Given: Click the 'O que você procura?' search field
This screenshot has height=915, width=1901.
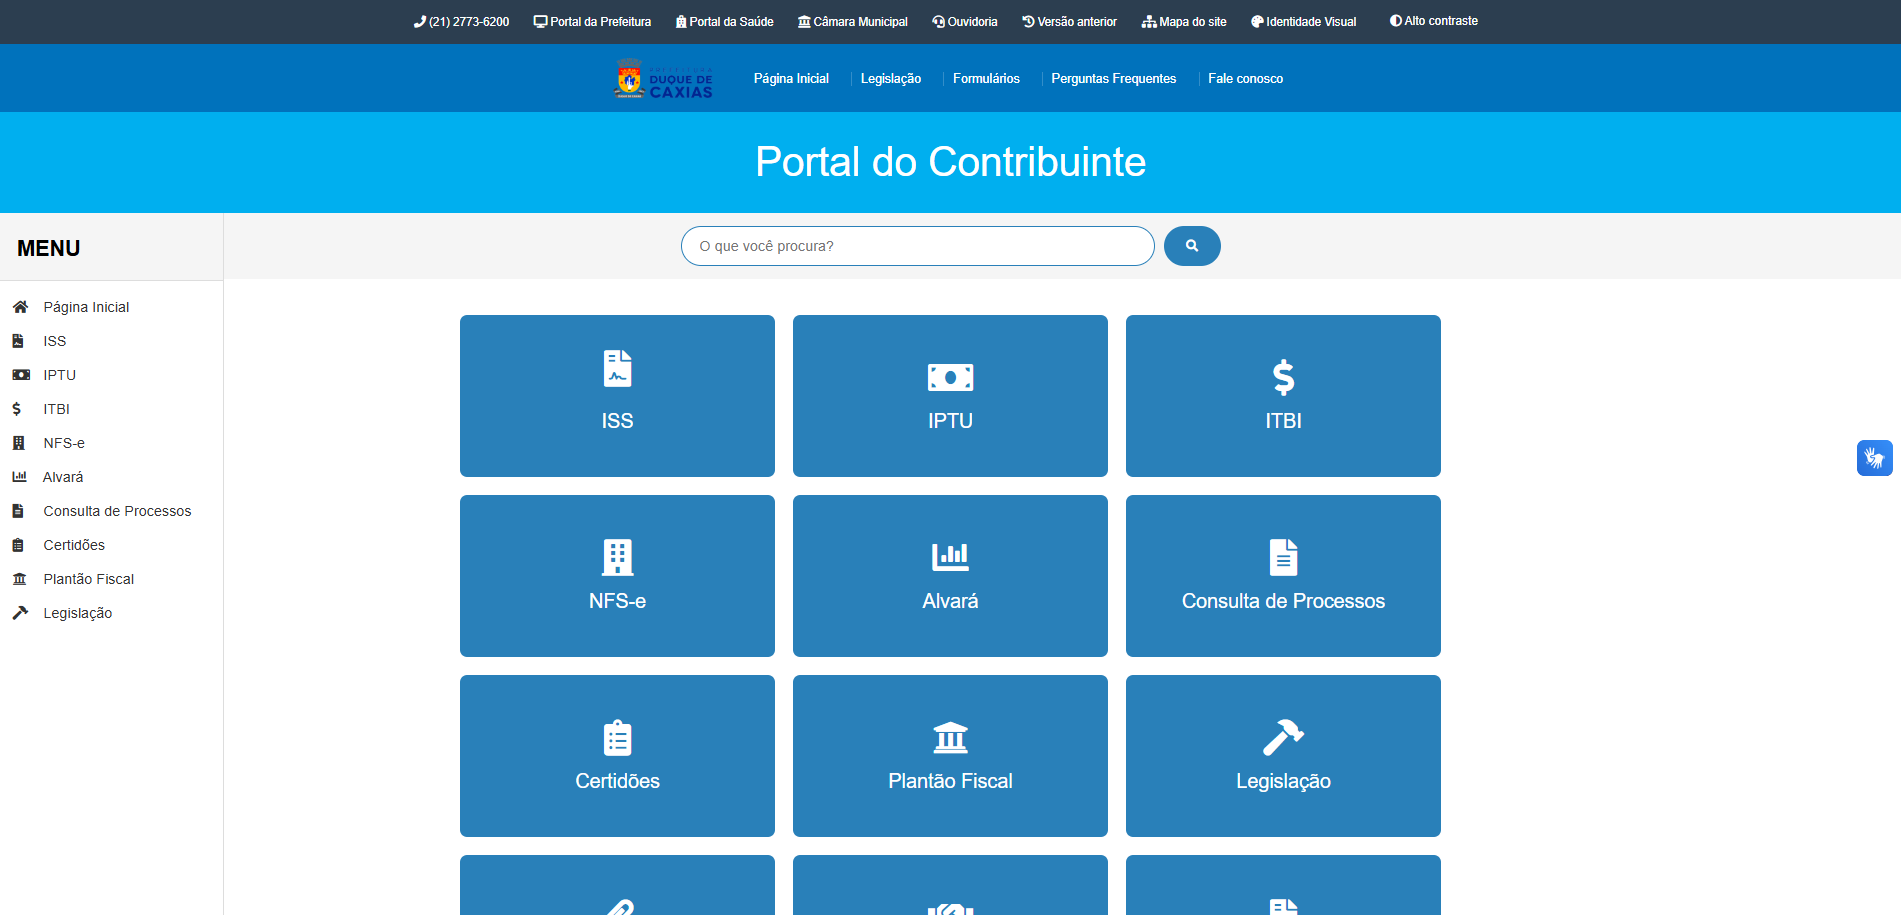Looking at the screenshot, I should (x=917, y=246).
